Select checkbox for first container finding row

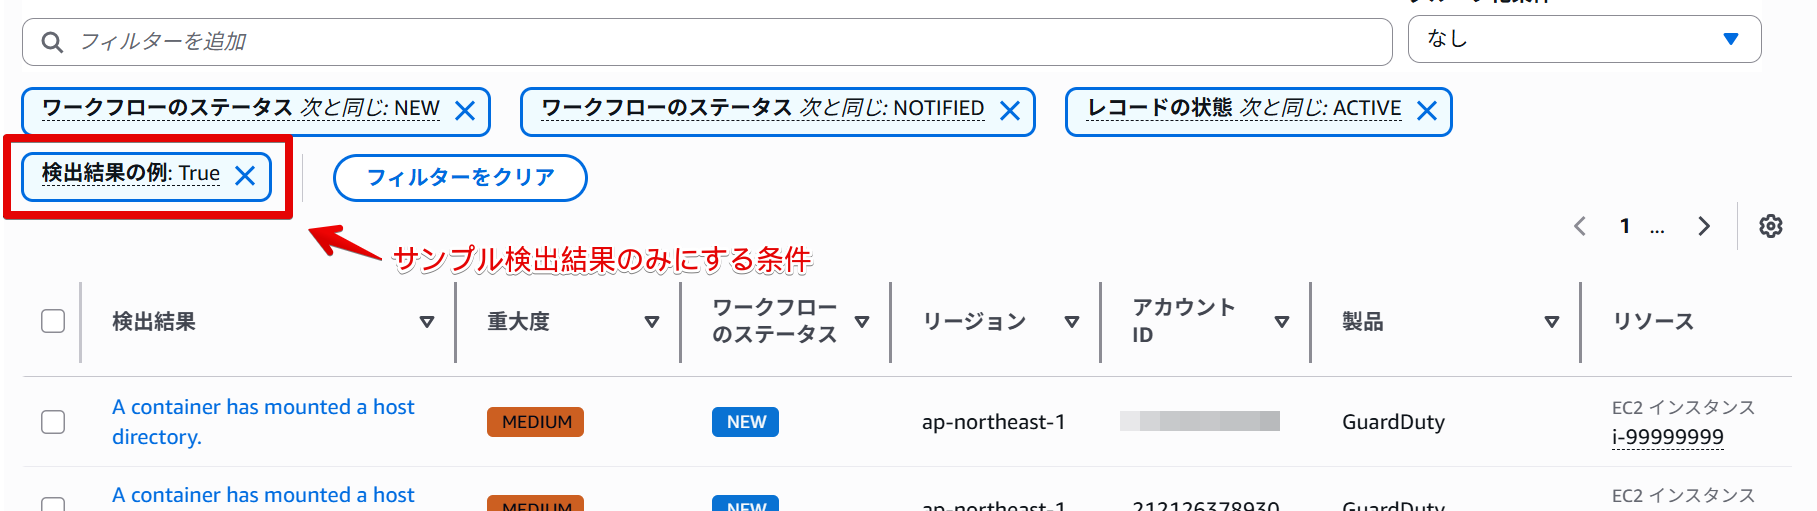(53, 422)
